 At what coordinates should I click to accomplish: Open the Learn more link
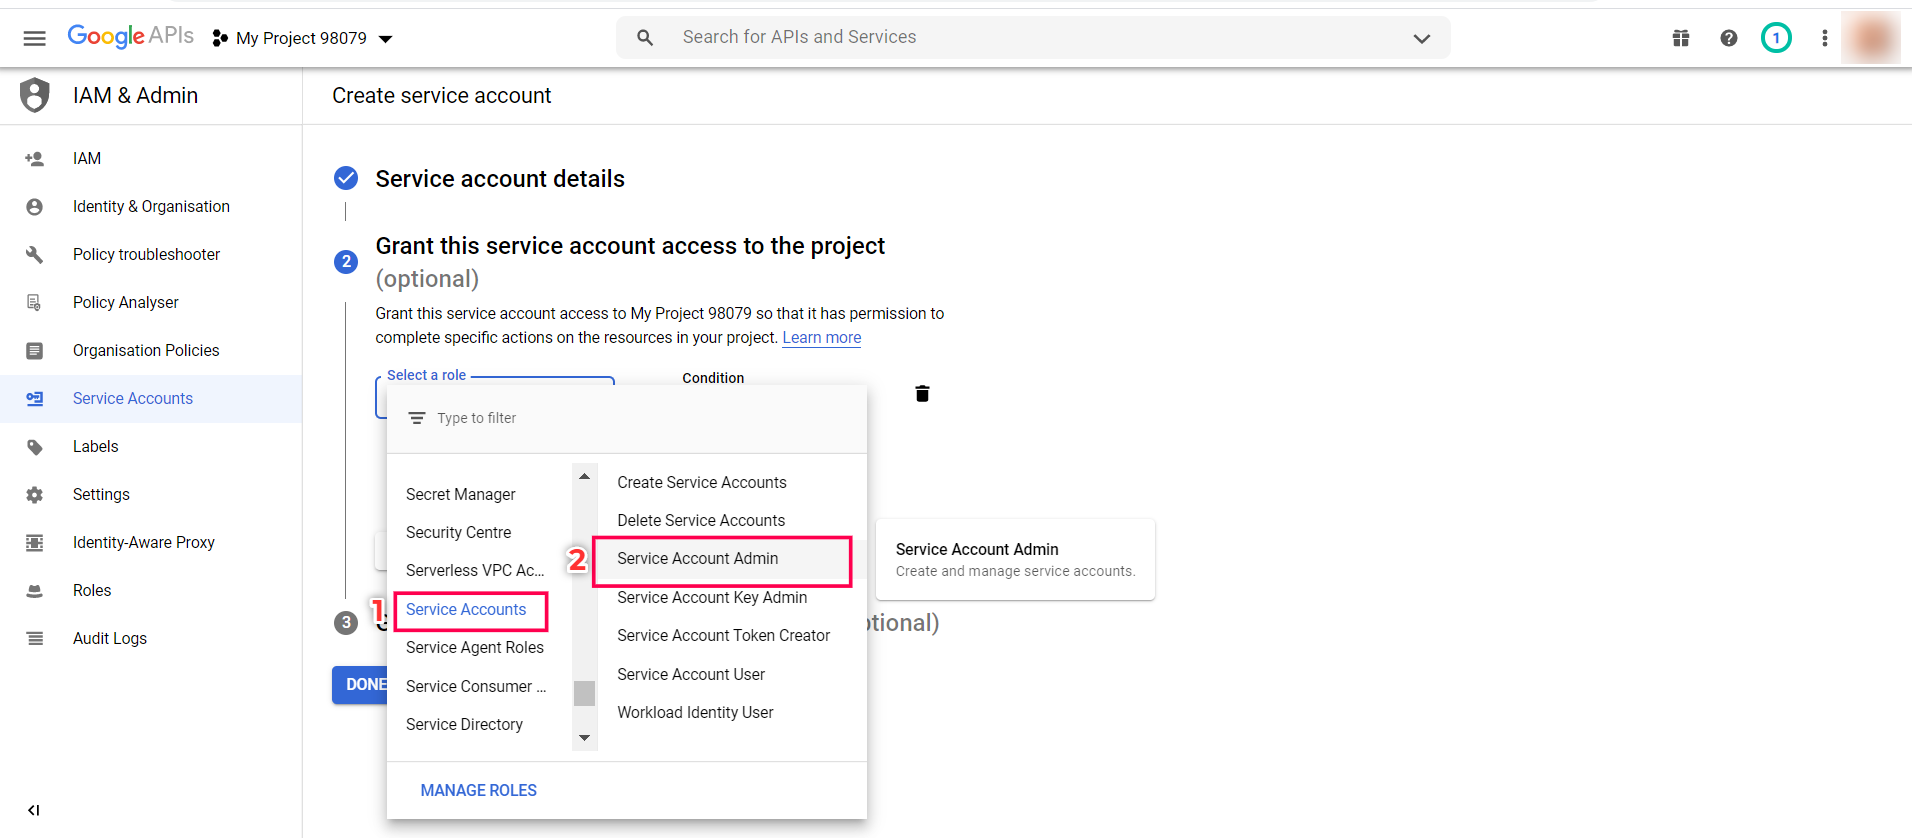point(821,338)
